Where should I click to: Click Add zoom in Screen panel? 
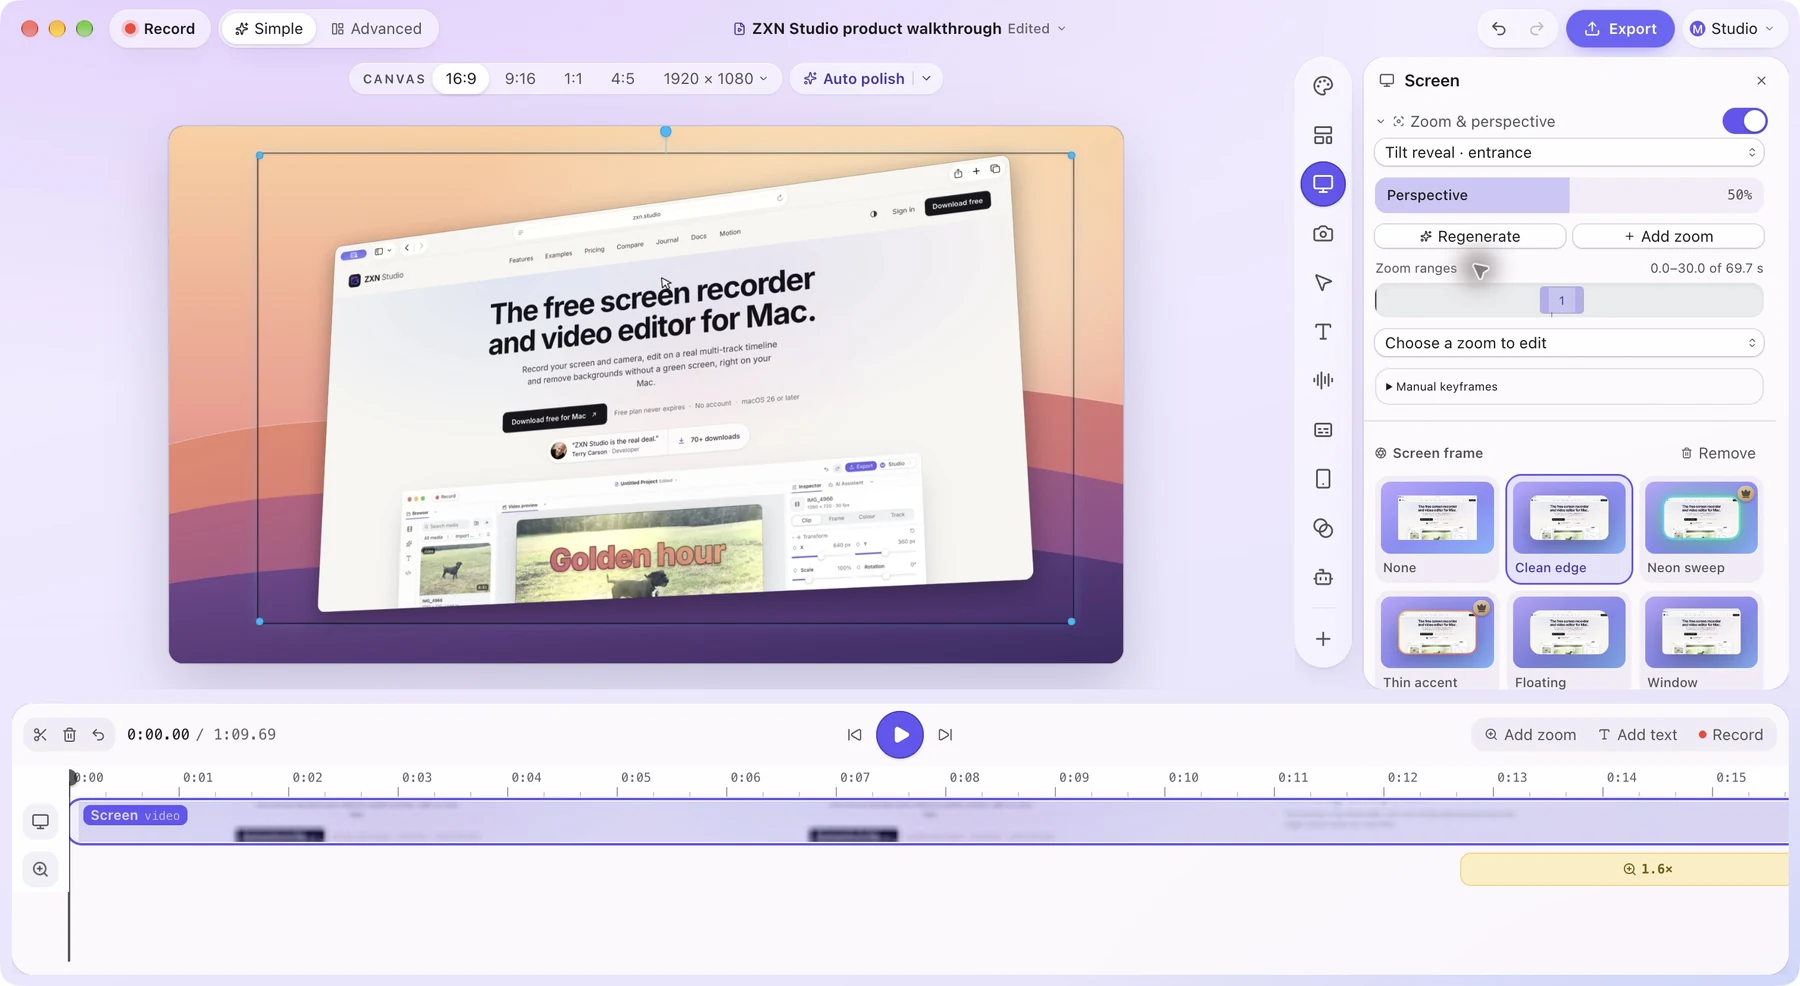[x=1668, y=237]
